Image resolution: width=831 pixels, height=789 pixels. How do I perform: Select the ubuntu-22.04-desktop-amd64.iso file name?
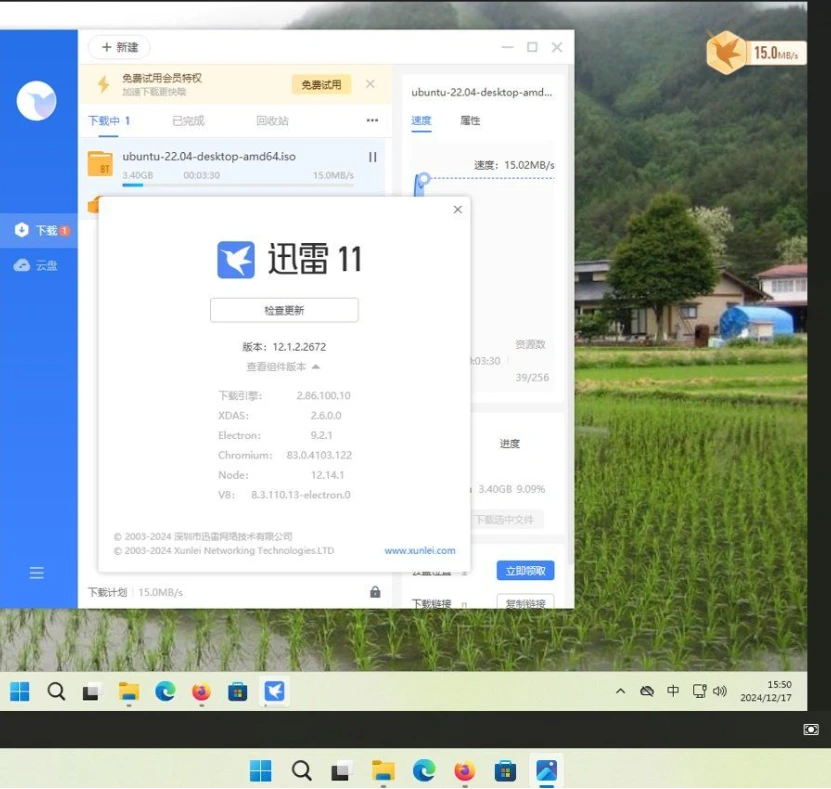point(209,156)
